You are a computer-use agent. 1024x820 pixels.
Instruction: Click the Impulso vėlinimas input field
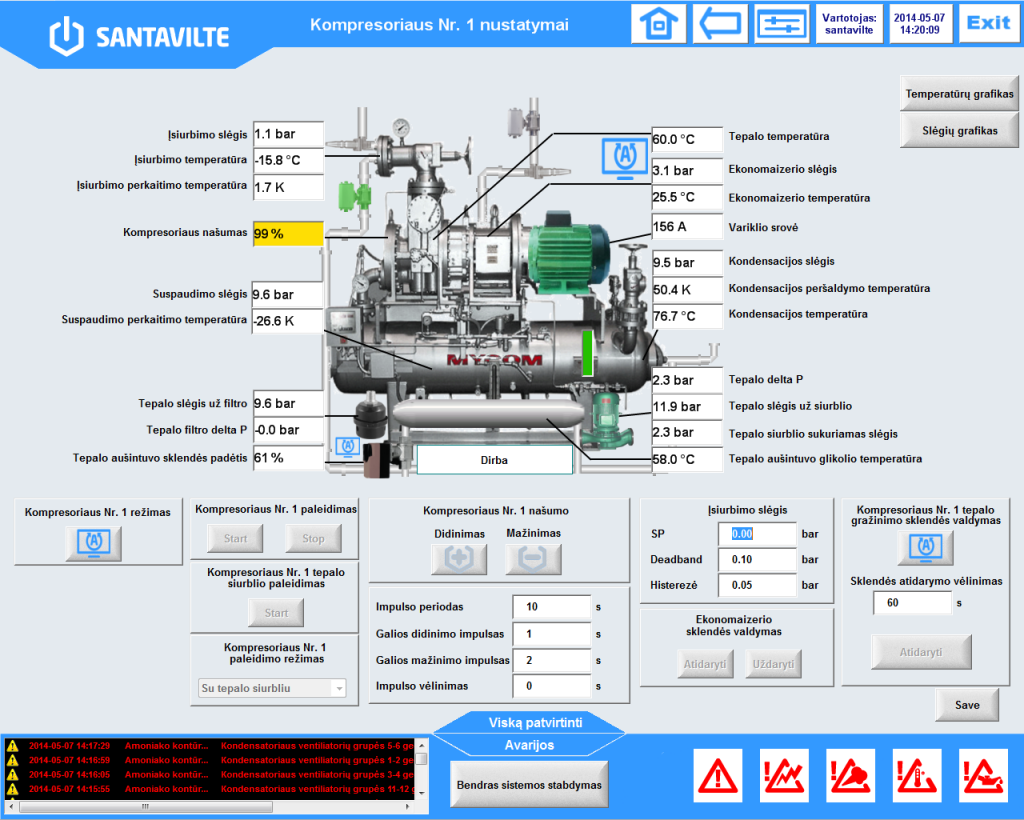point(552,686)
